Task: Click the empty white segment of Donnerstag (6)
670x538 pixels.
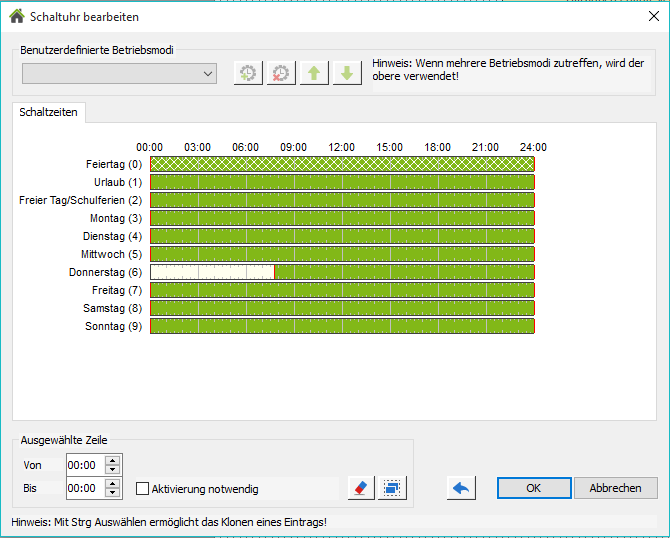Action: pyautogui.click(x=212, y=272)
